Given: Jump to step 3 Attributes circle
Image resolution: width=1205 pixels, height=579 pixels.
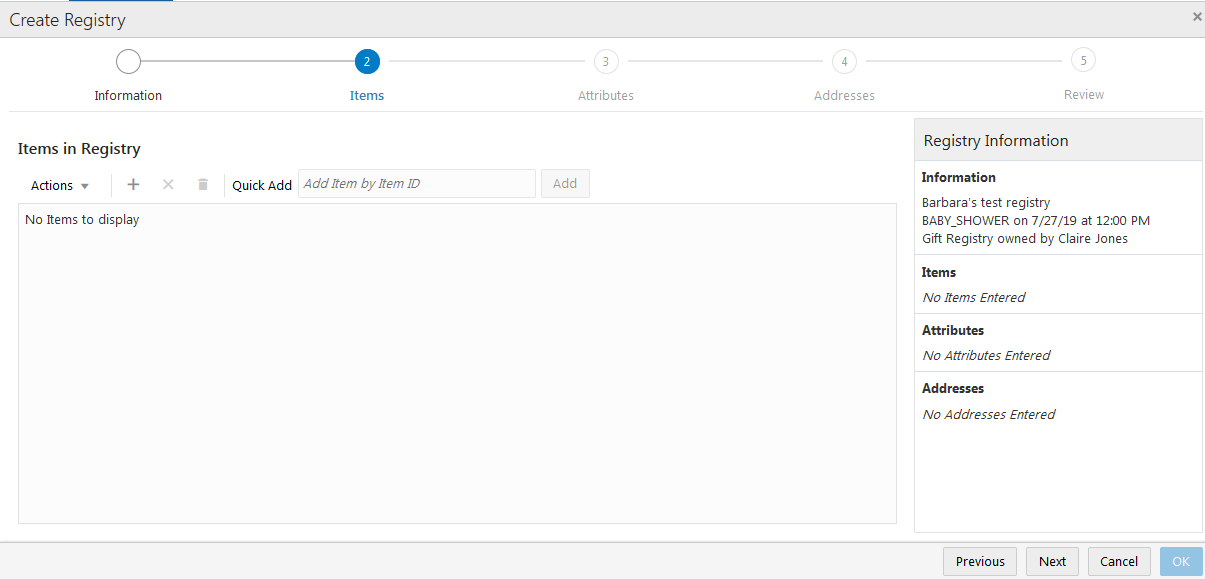Looking at the screenshot, I should [x=605, y=62].
